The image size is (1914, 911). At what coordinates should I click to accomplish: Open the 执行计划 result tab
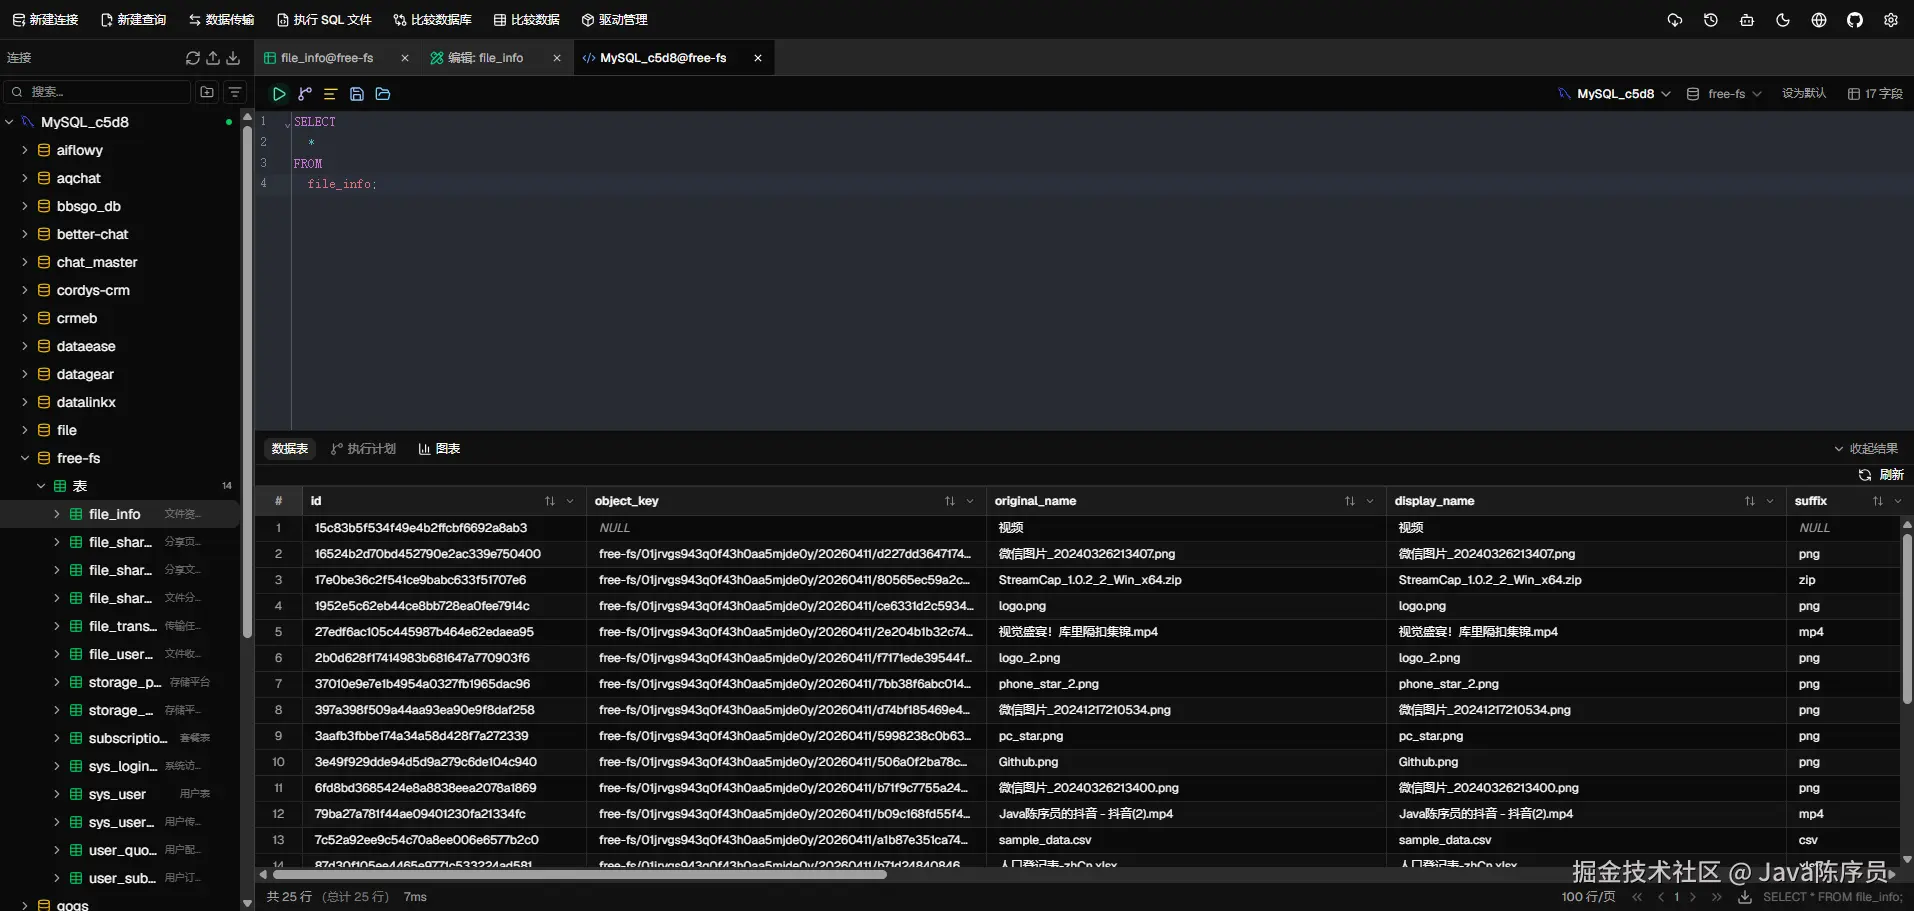(x=364, y=449)
